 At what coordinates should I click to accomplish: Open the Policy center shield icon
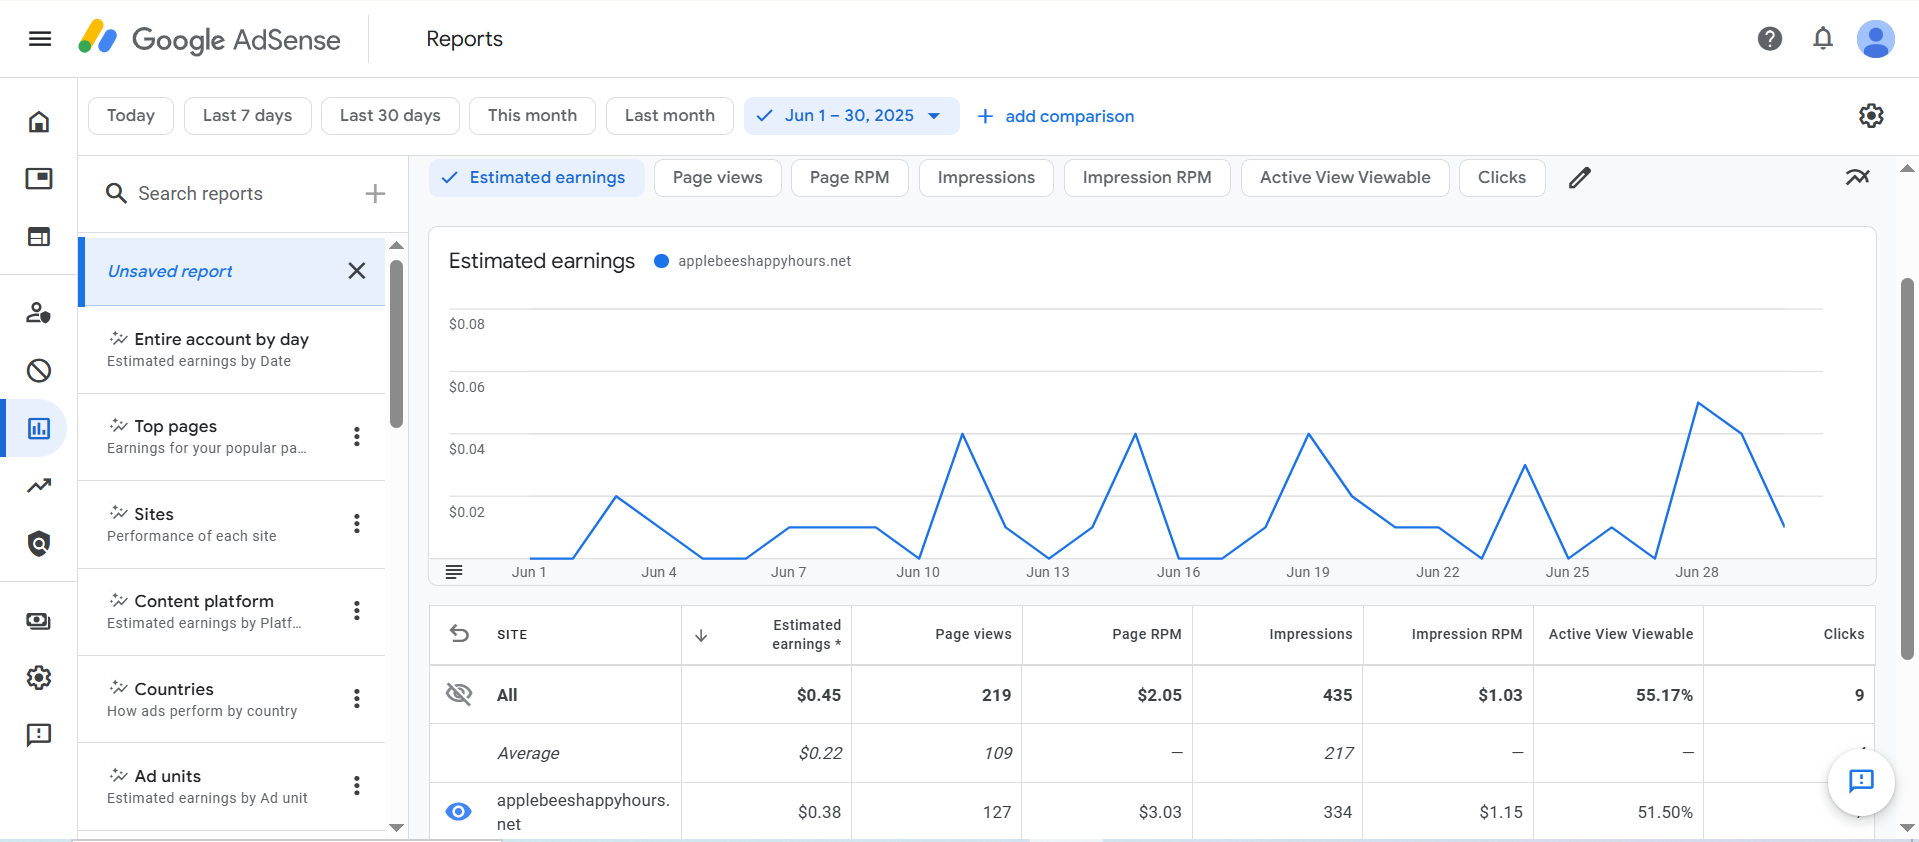39,544
